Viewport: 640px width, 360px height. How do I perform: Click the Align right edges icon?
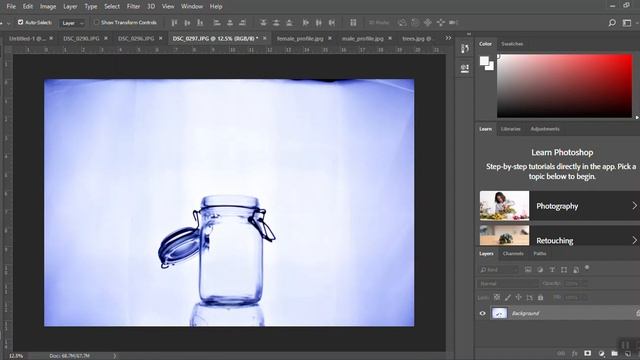click(x=242, y=23)
